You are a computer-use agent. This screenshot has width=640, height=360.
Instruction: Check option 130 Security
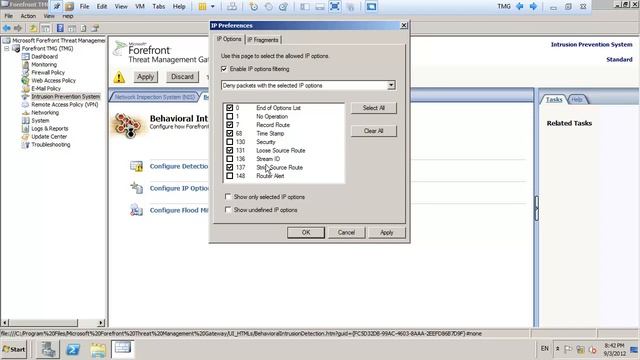(229, 142)
